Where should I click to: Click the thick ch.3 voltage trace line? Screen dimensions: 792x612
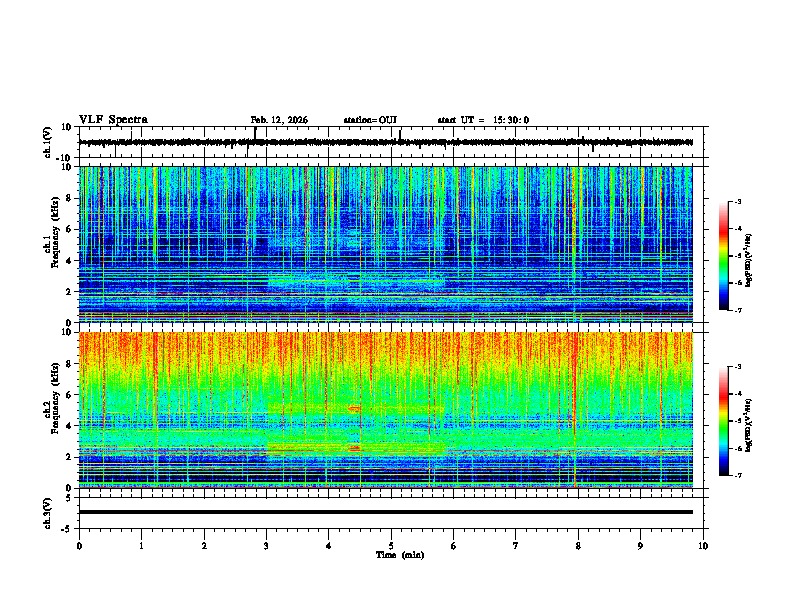[x=385, y=512]
